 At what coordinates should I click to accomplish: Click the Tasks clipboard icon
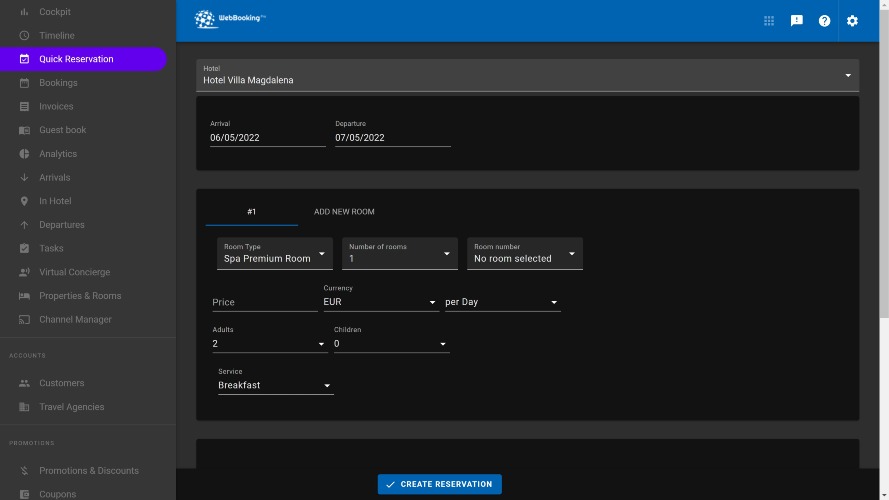24,248
